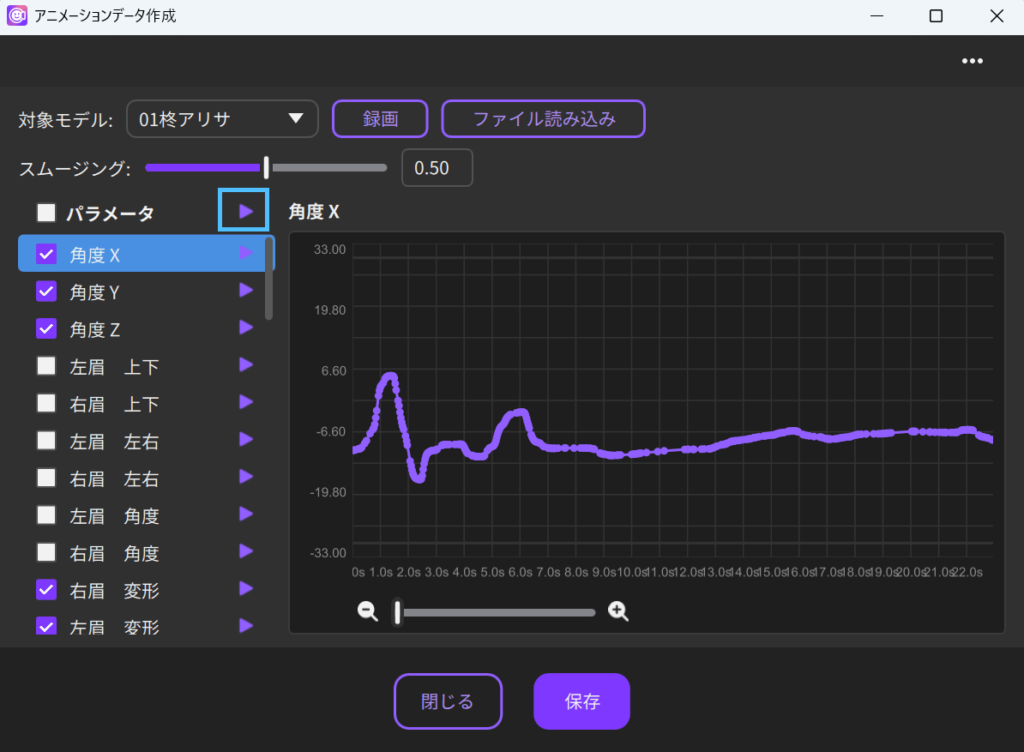Click the zoom in magnifier icon

[x=619, y=612]
